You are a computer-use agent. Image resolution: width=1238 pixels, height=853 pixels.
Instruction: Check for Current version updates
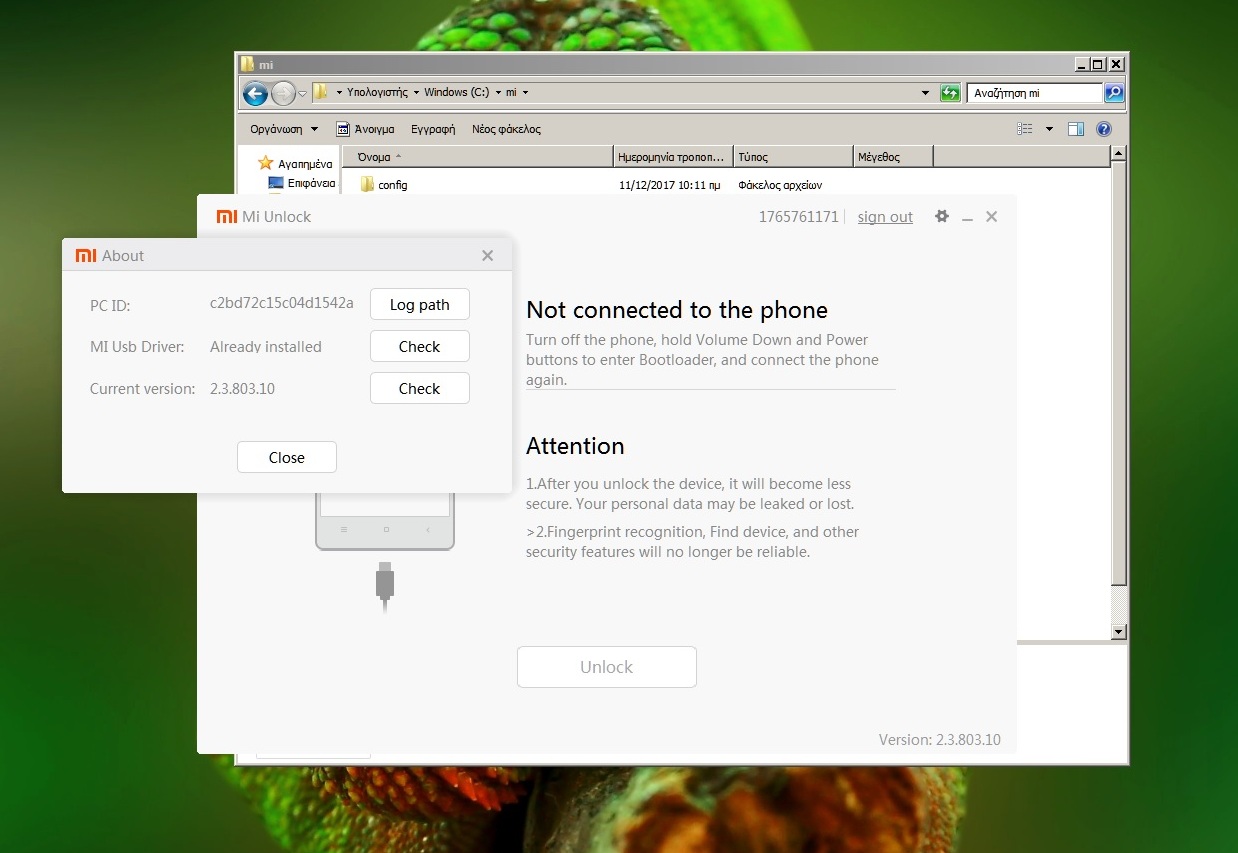click(419, 389)
